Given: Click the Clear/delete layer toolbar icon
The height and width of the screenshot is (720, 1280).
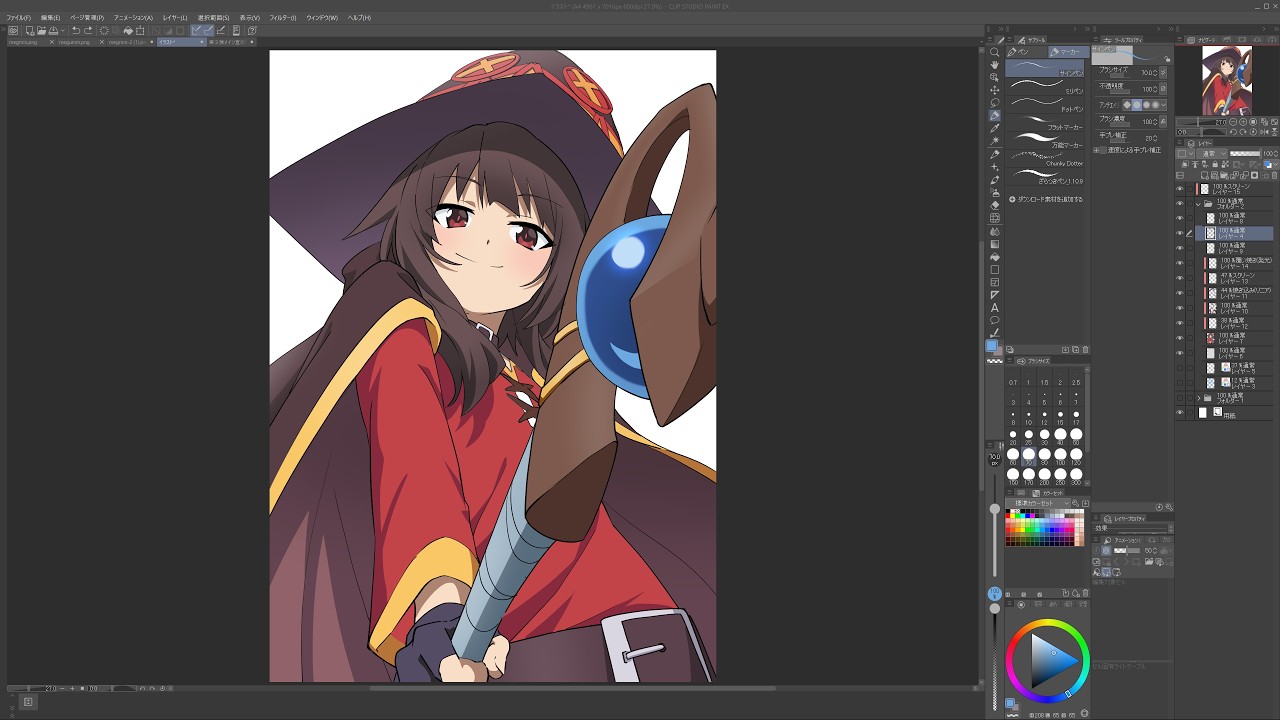Looking at the screenshot, I should coord(104,31).
